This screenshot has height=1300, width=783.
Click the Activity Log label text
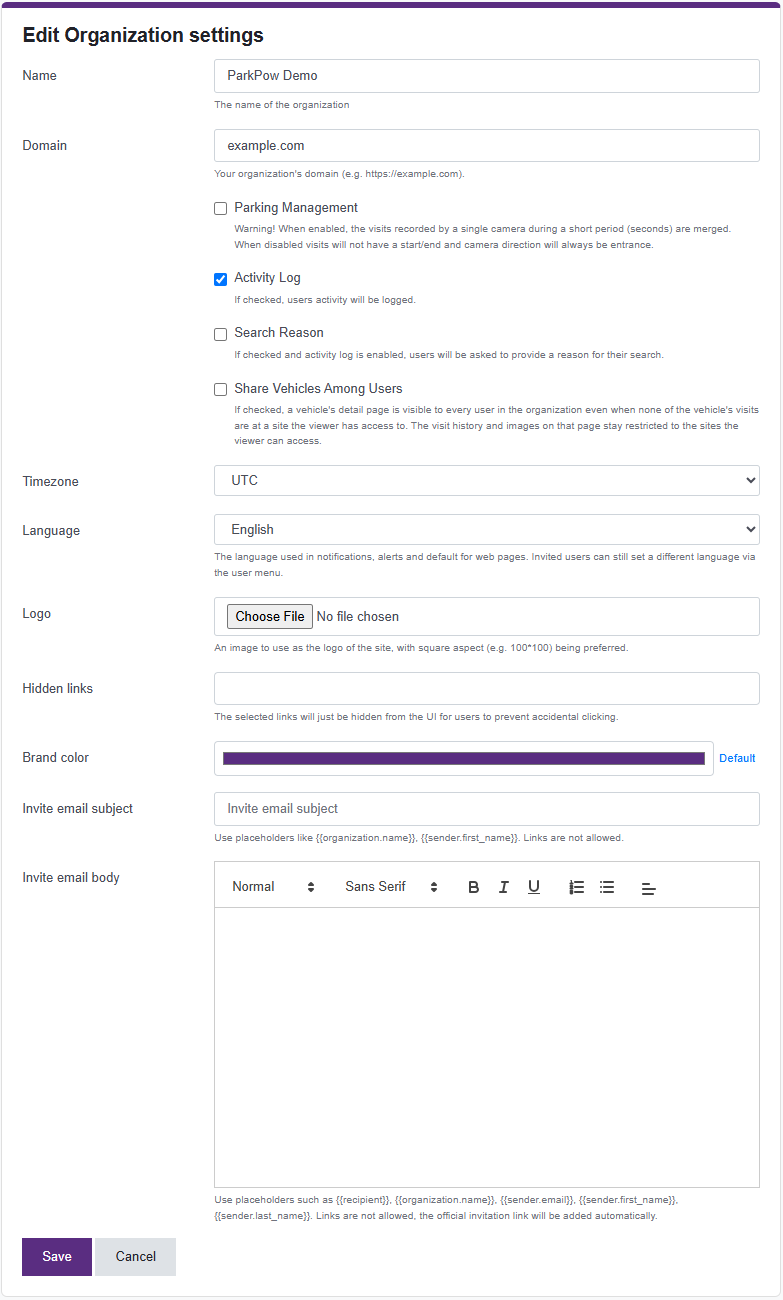point(267,278)
